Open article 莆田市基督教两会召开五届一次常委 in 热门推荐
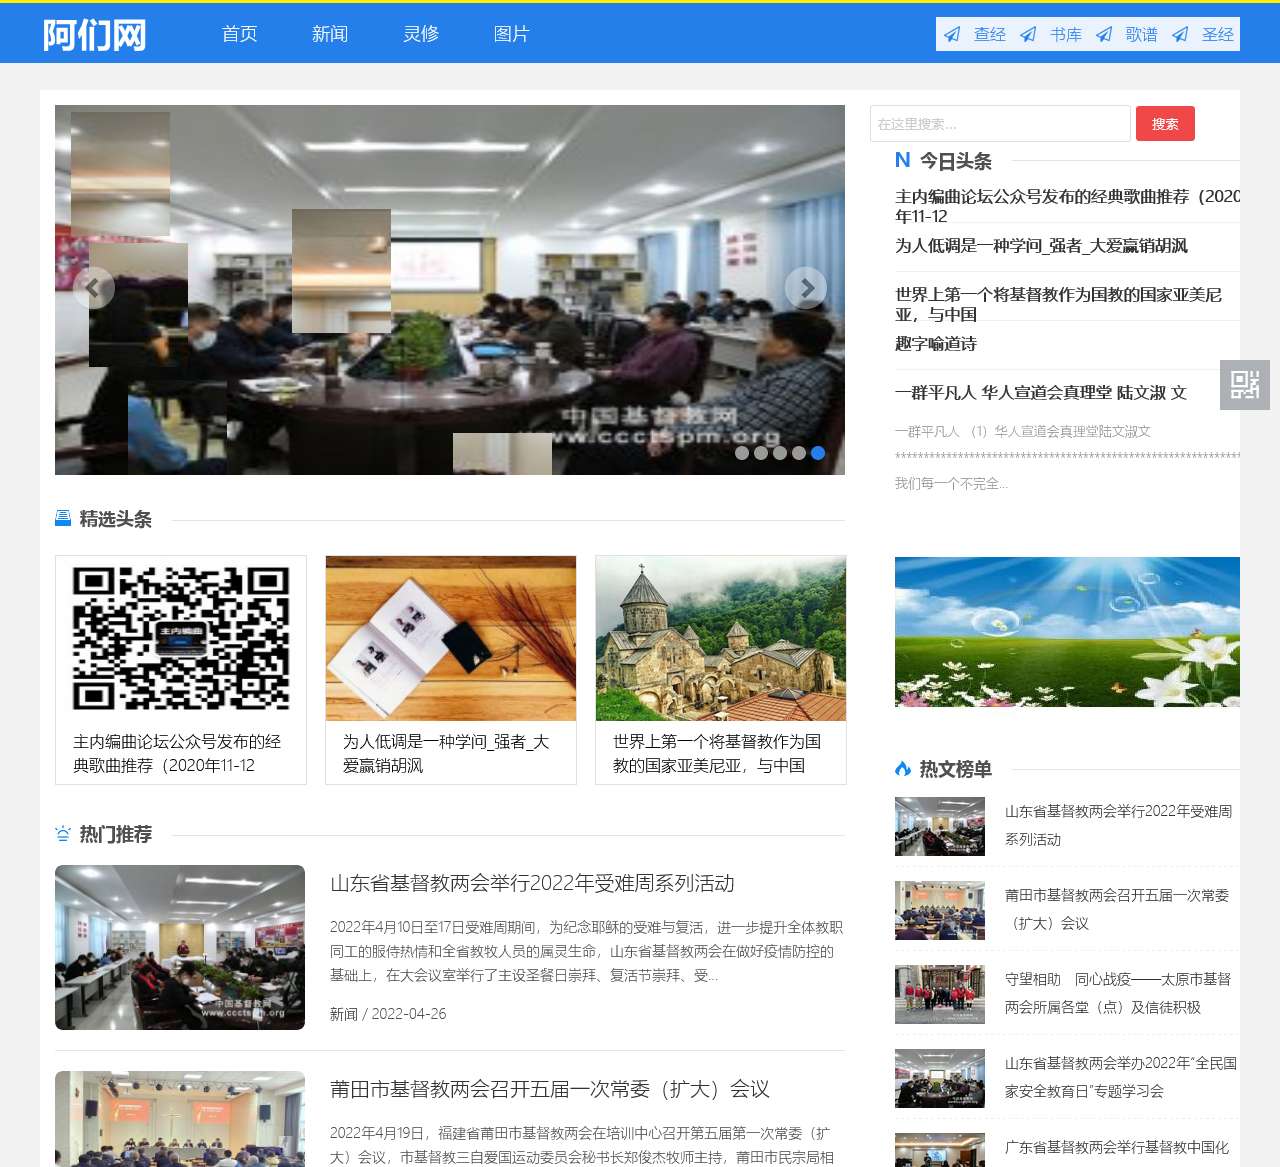 coord(550,1089)
